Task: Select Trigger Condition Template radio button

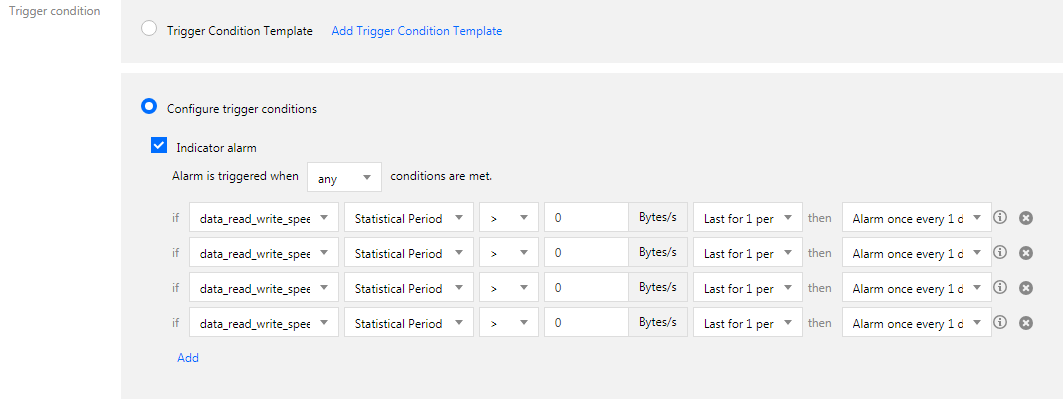Action: 148,29
